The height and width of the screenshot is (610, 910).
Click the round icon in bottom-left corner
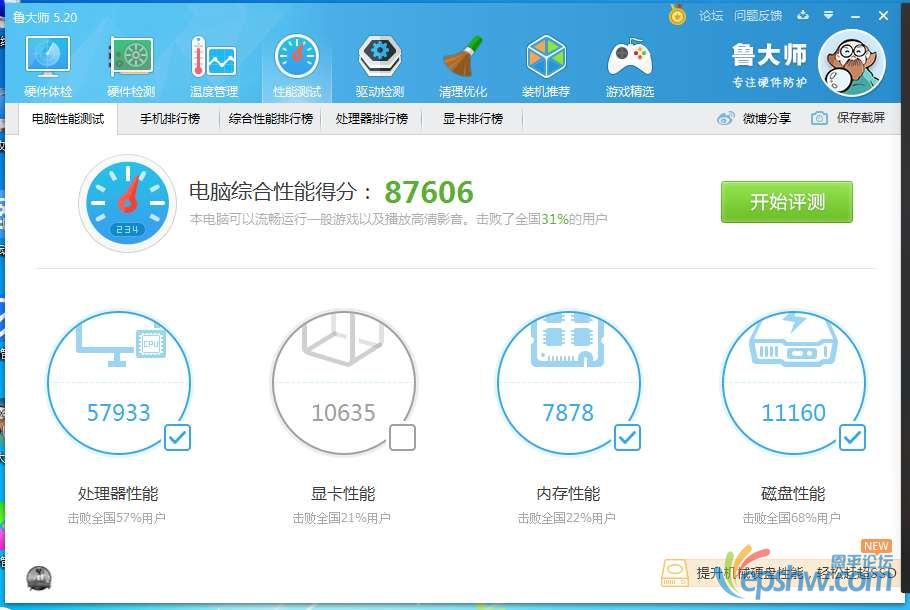pos(39,578)
